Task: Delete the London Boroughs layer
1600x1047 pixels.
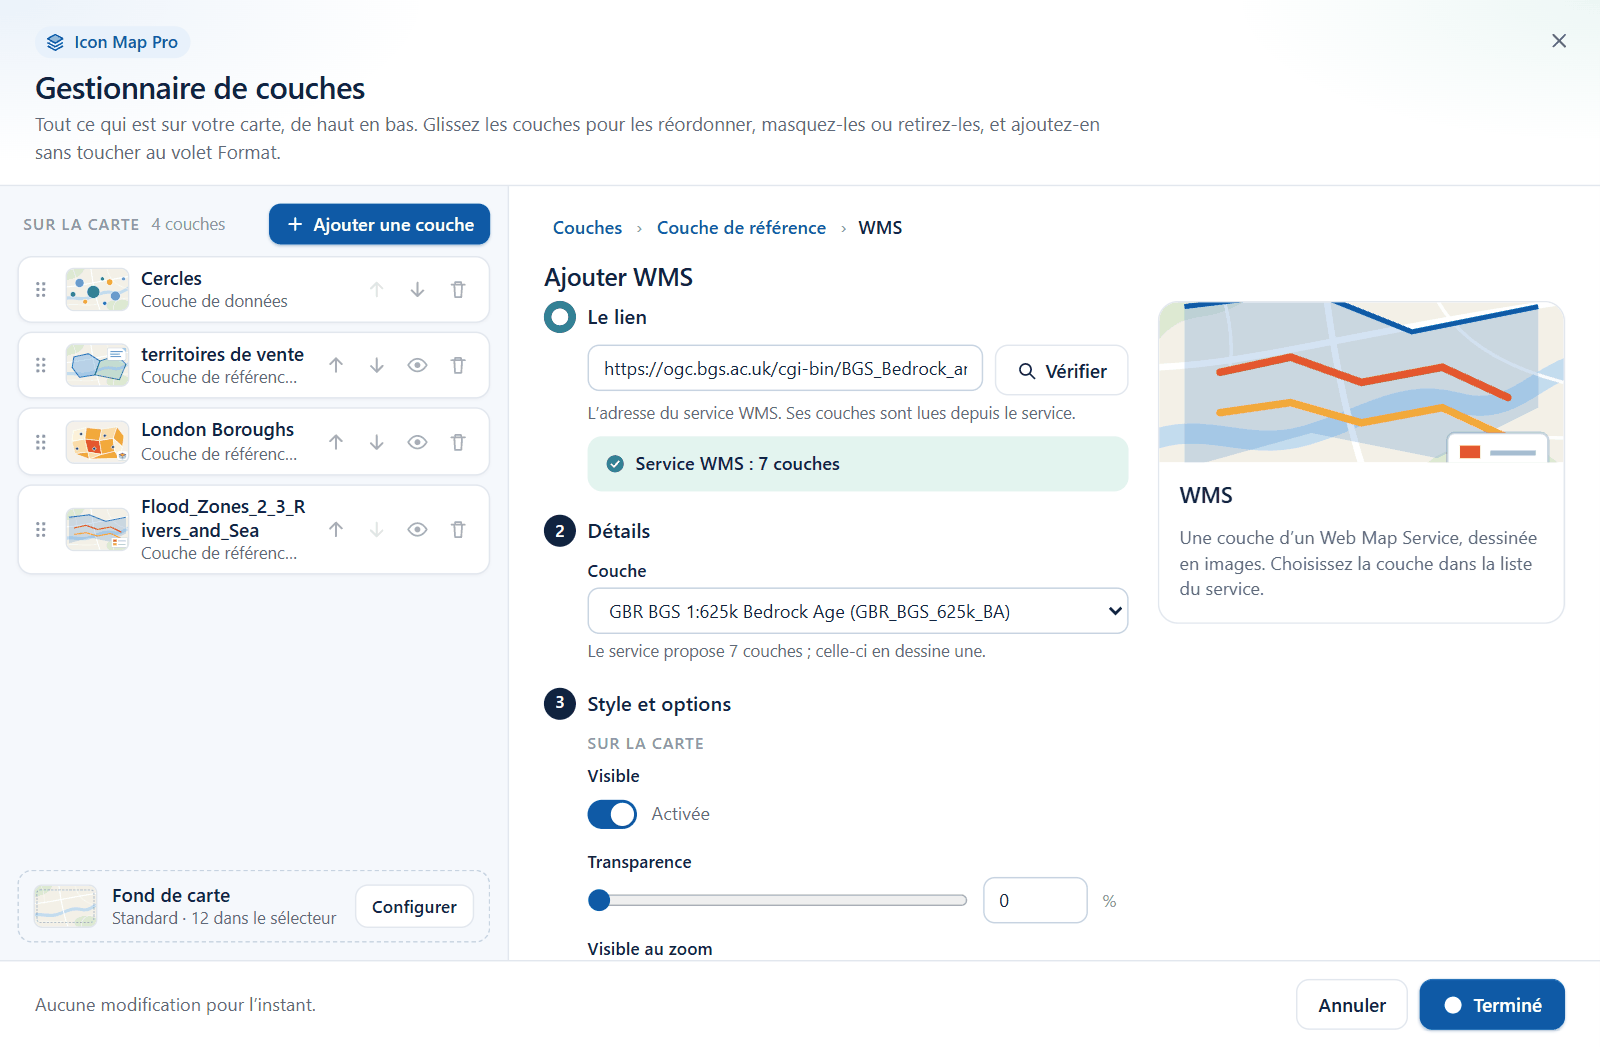Action: (x=458, y=442)
